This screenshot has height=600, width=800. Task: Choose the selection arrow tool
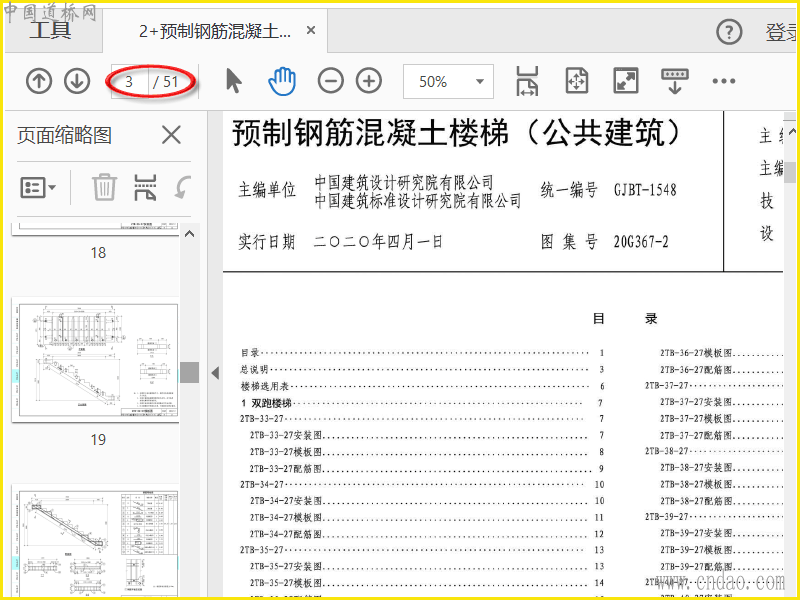(234, 81)
